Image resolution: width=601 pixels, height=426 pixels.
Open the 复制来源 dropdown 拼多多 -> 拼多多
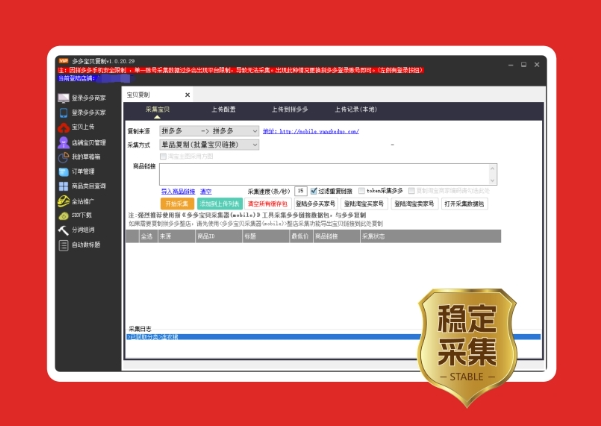point(209,131)
